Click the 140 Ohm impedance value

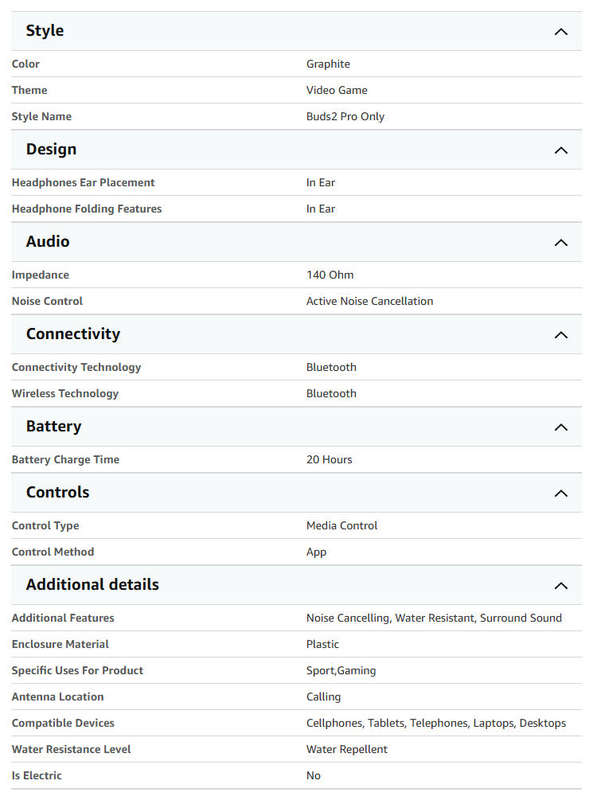[x=330, y=274]
